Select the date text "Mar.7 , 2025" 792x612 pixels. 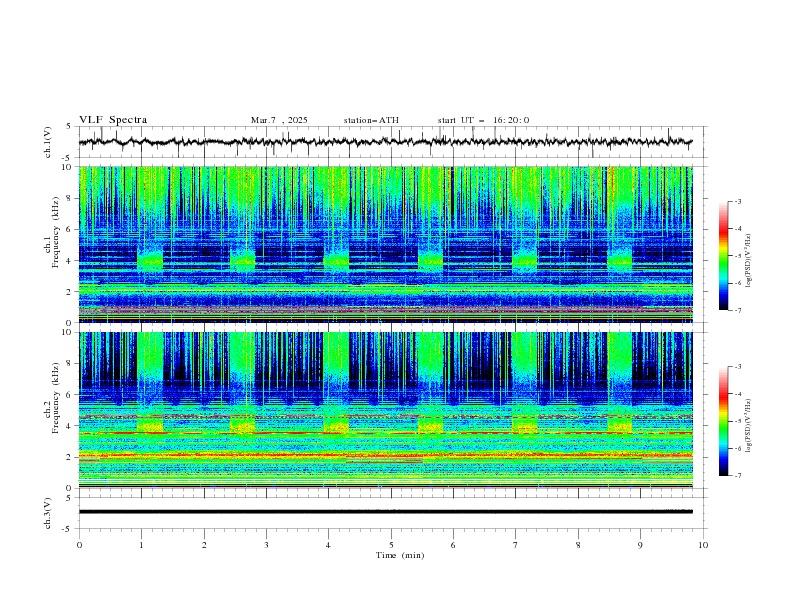(279, 120)
